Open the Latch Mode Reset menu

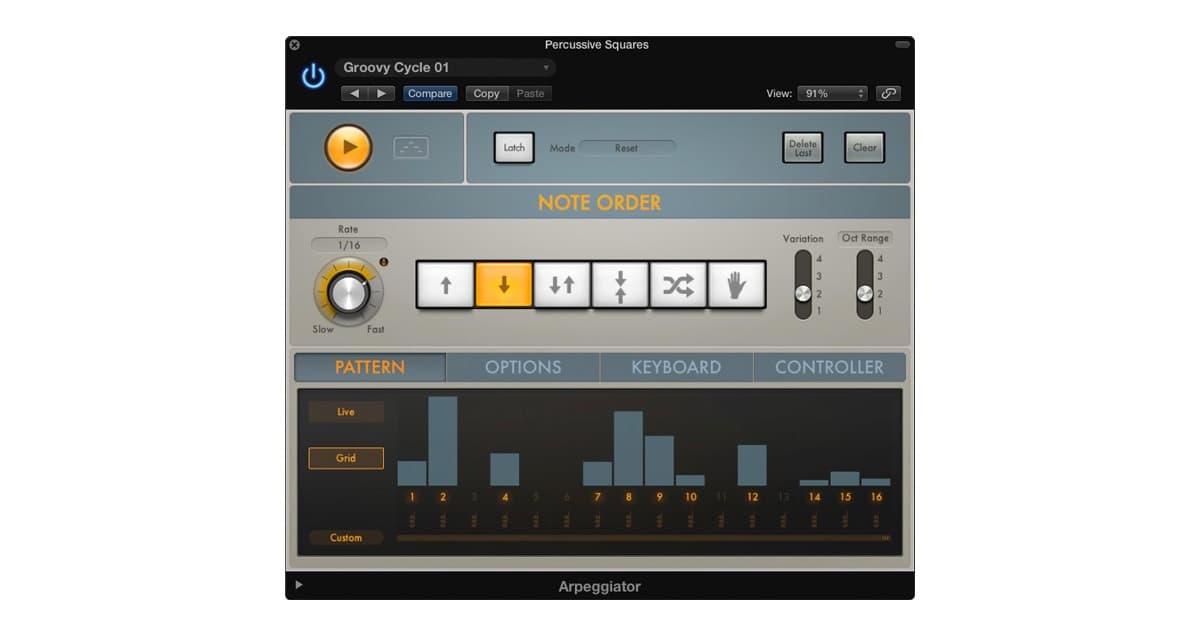click(x=627, y=148)
